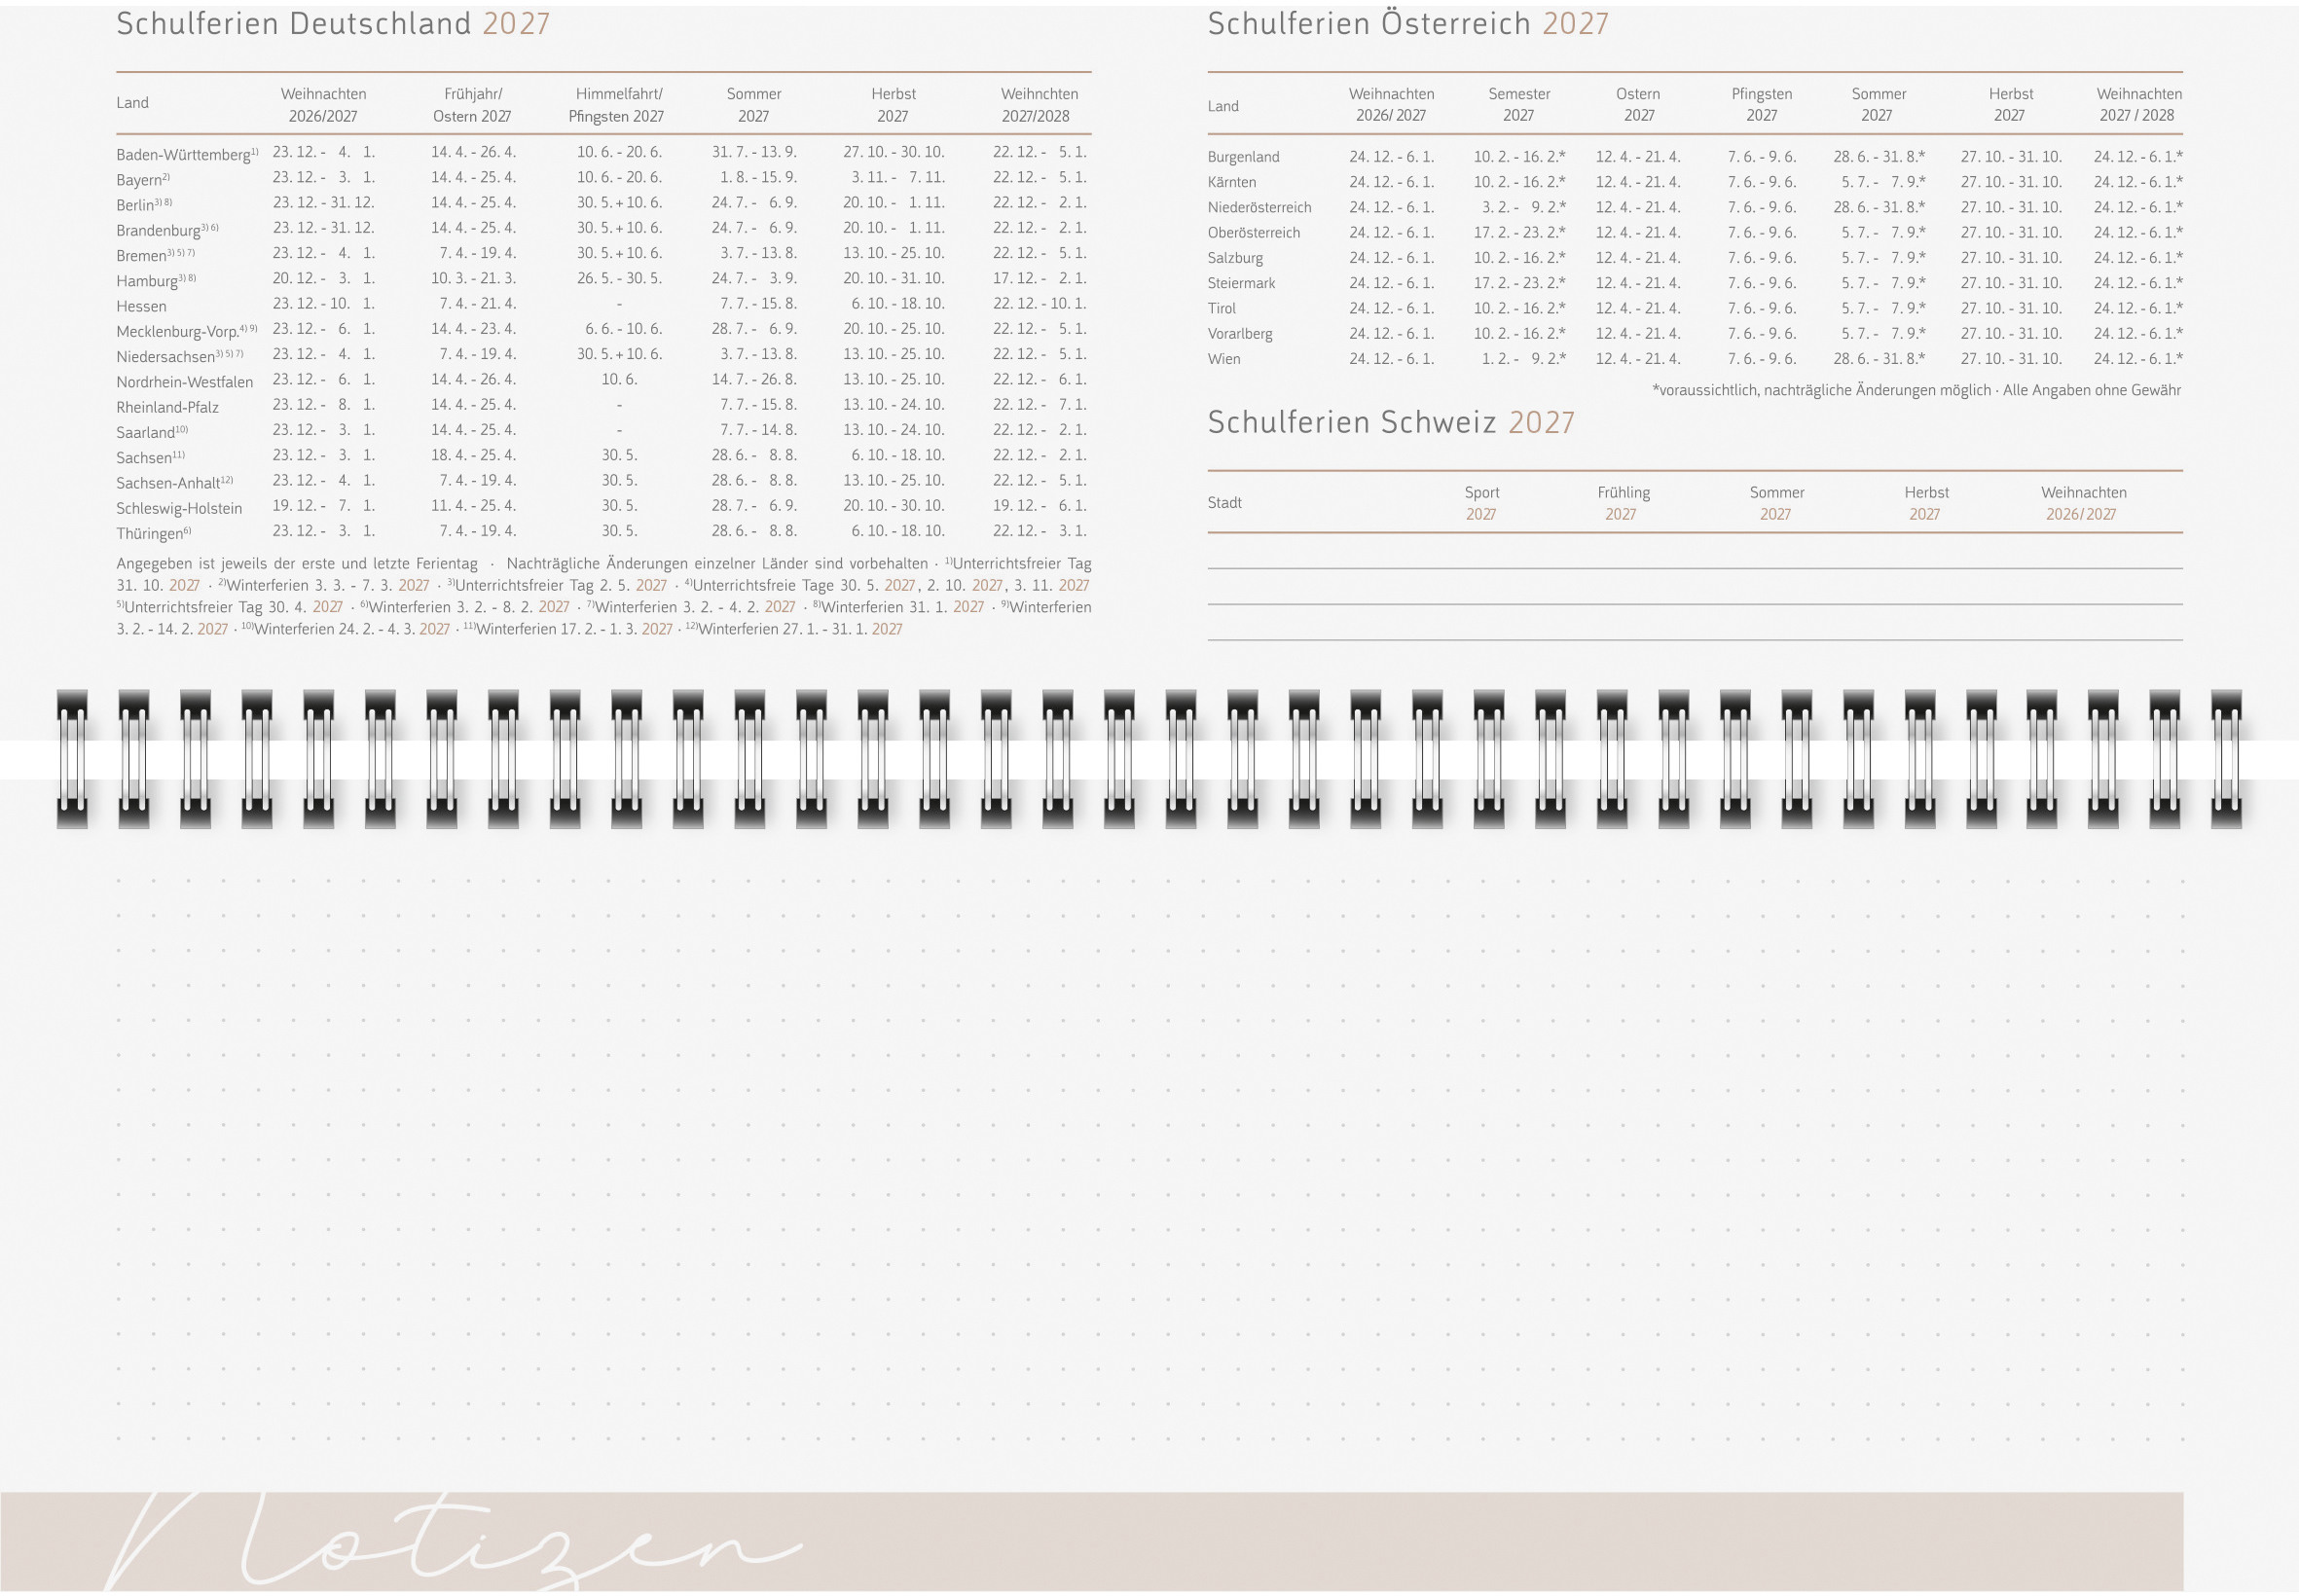Click the Nordrhein-Westfalen row label

click(184, 382)
